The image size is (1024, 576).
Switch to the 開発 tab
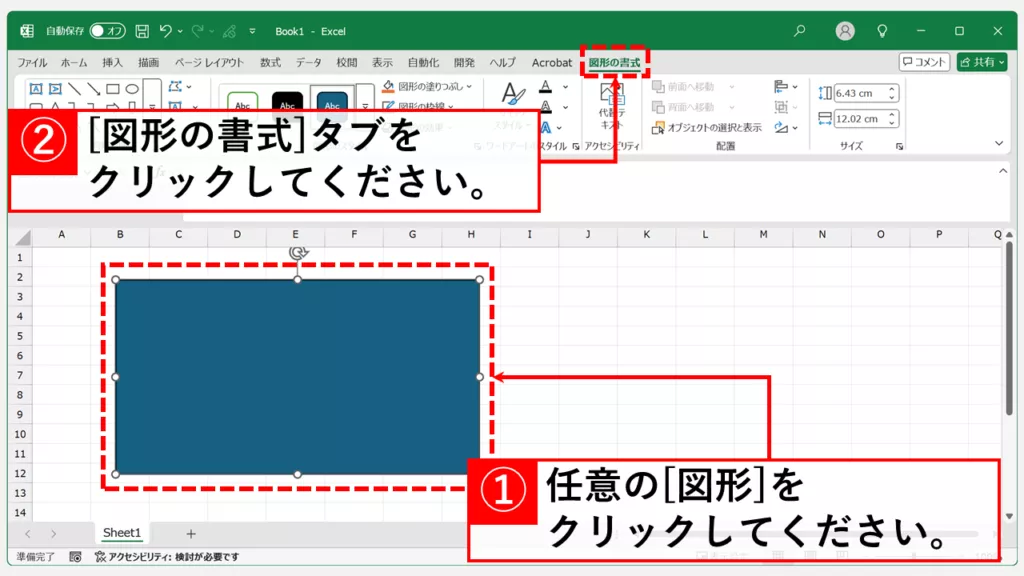(x=464, y=63)
